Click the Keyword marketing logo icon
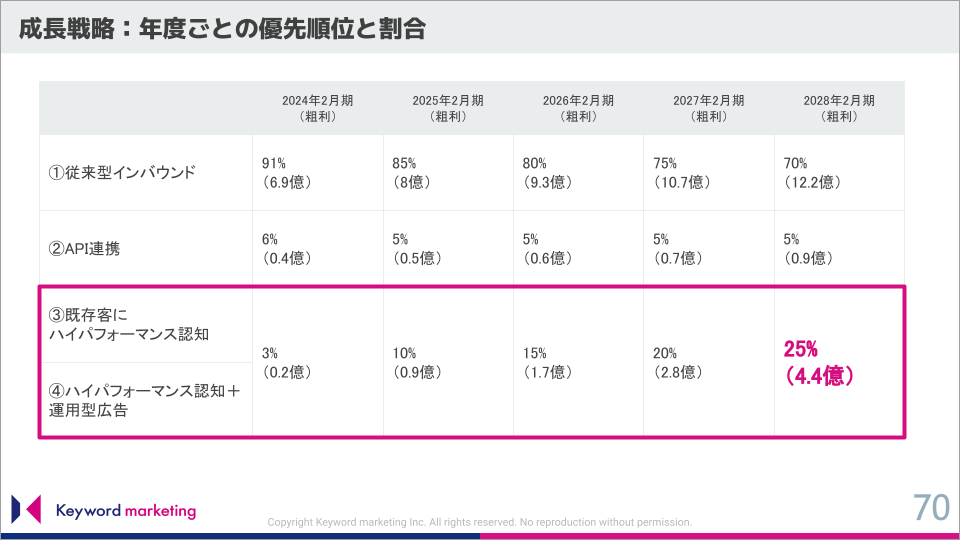Screen dimensions: 960x540 coord(26,509)
